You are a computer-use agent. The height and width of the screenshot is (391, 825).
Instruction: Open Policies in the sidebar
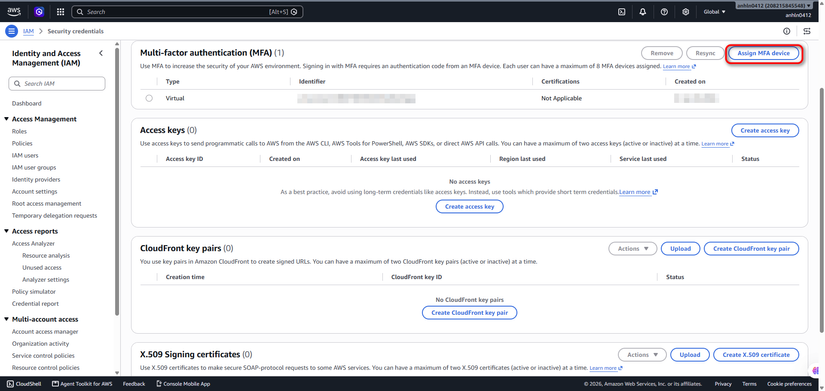22,143
